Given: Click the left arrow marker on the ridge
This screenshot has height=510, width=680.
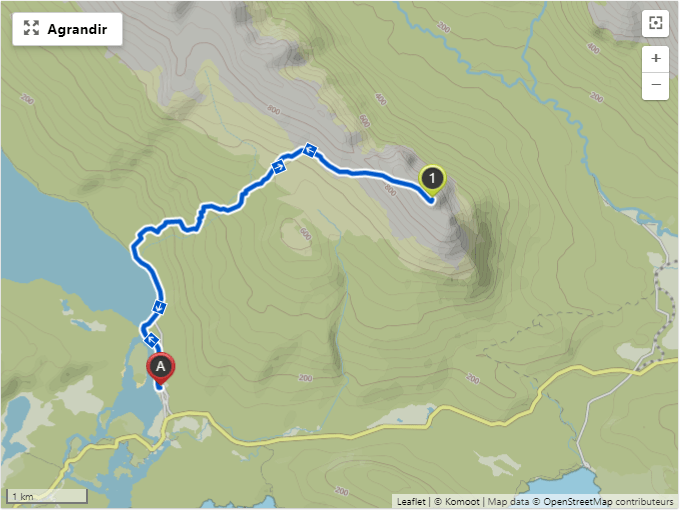Looking at the screenshot, I should click(x=310, y=150).
